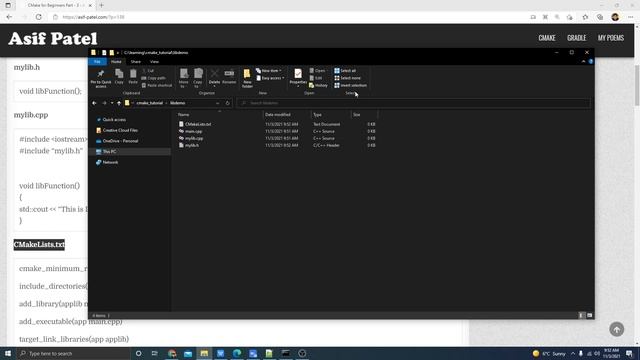Switch to the Home ribbon tab

coord(116,62)
